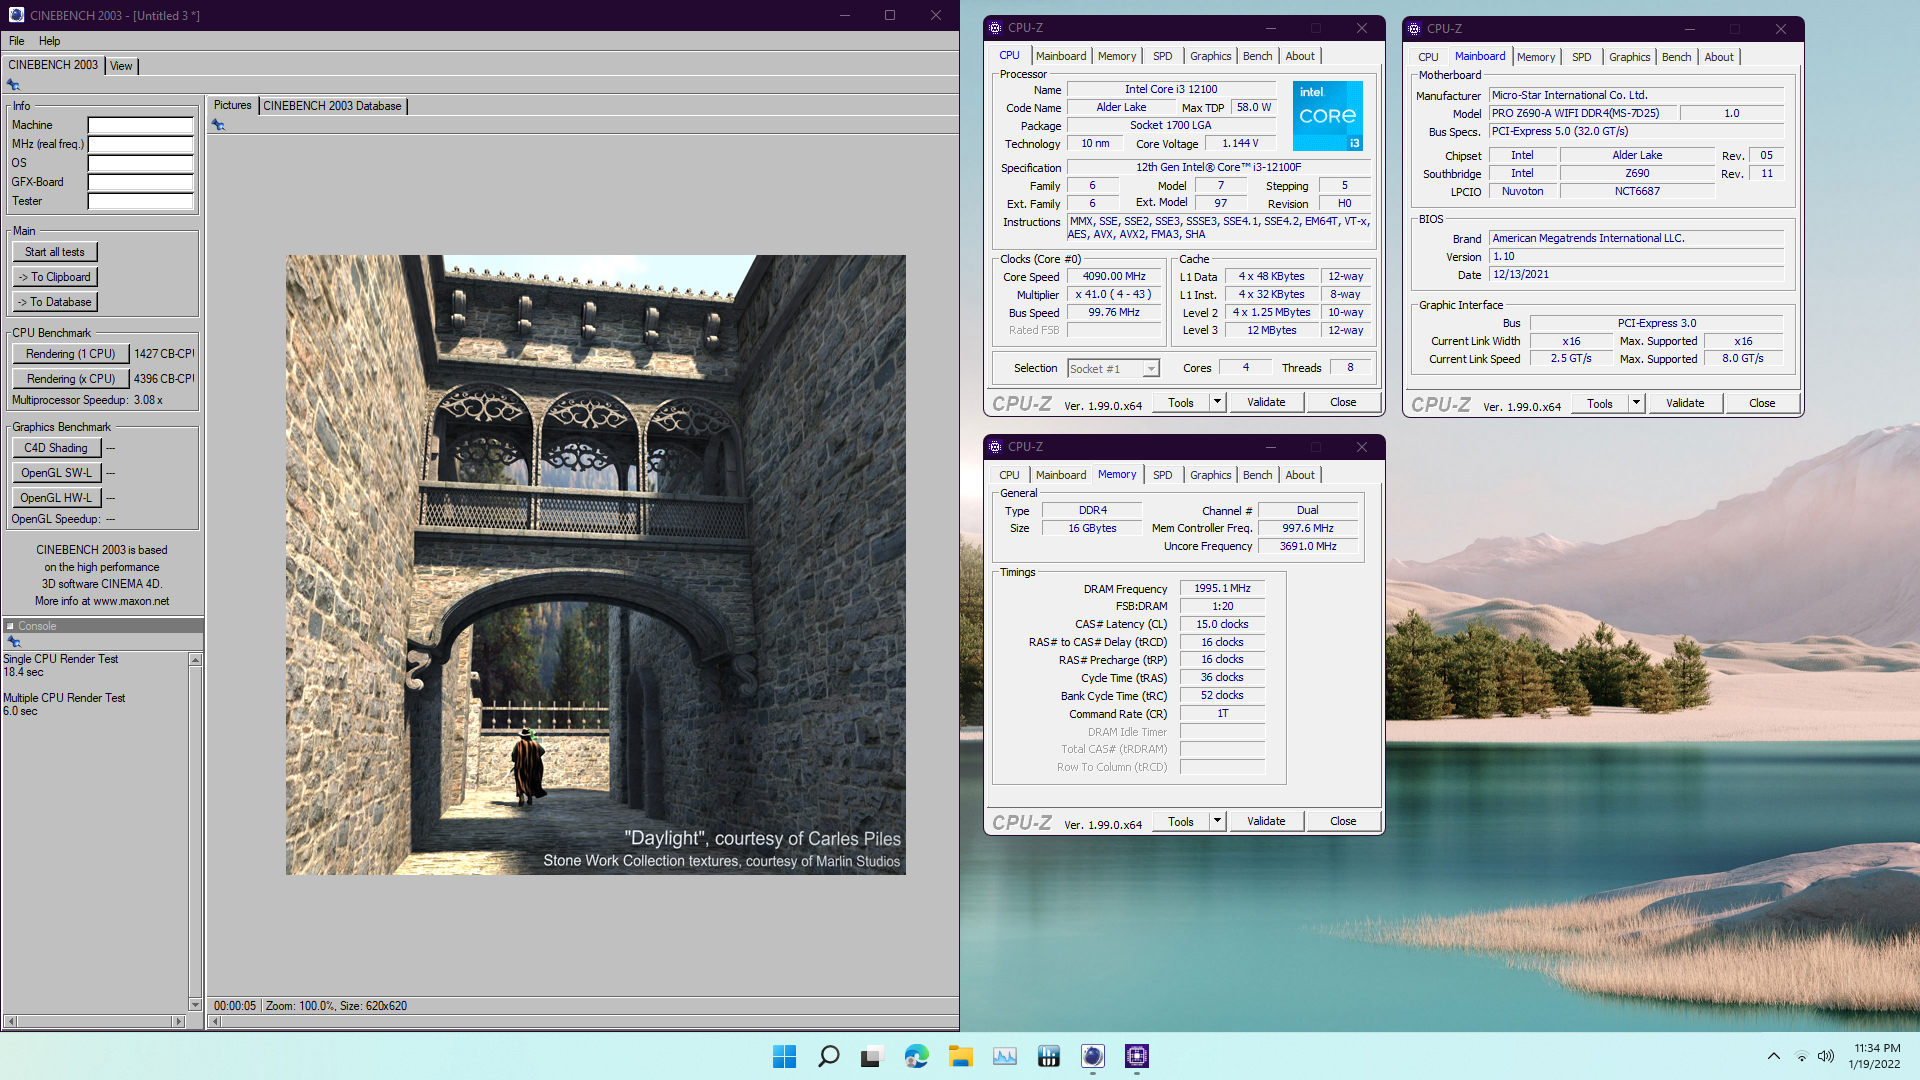
Task: Click the CPU-Z title icon of the Mainboard window
Action: (x=1414, y=29)
